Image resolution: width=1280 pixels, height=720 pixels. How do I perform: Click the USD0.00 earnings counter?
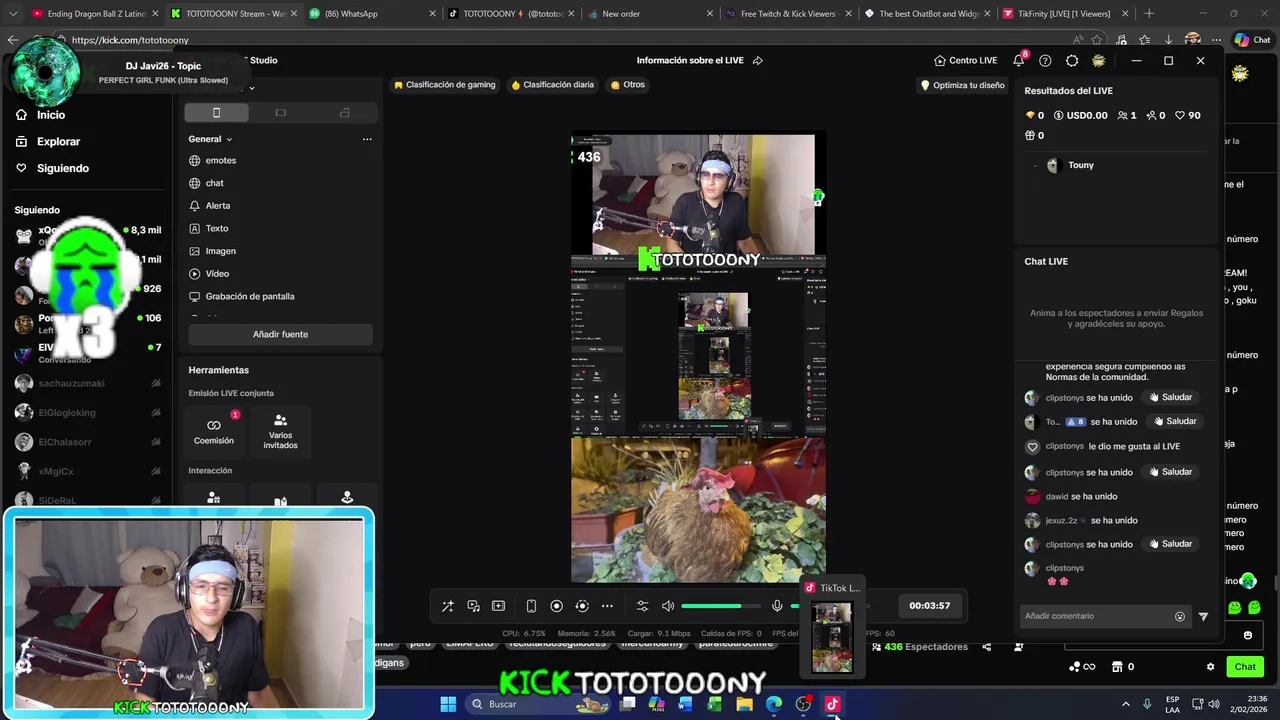pos(1080,115)
